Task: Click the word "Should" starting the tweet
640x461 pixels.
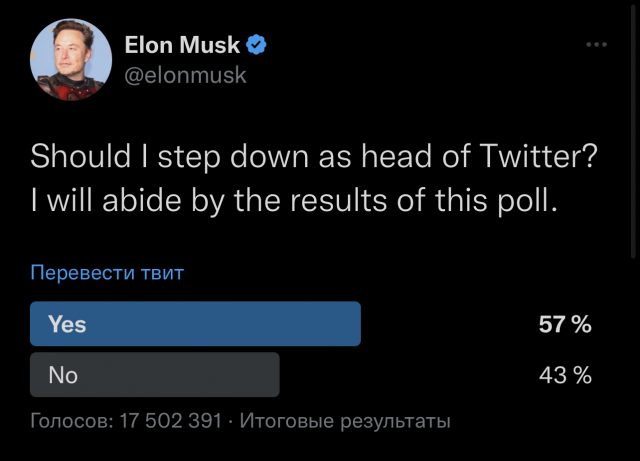Action: click(x=81, y=157)
